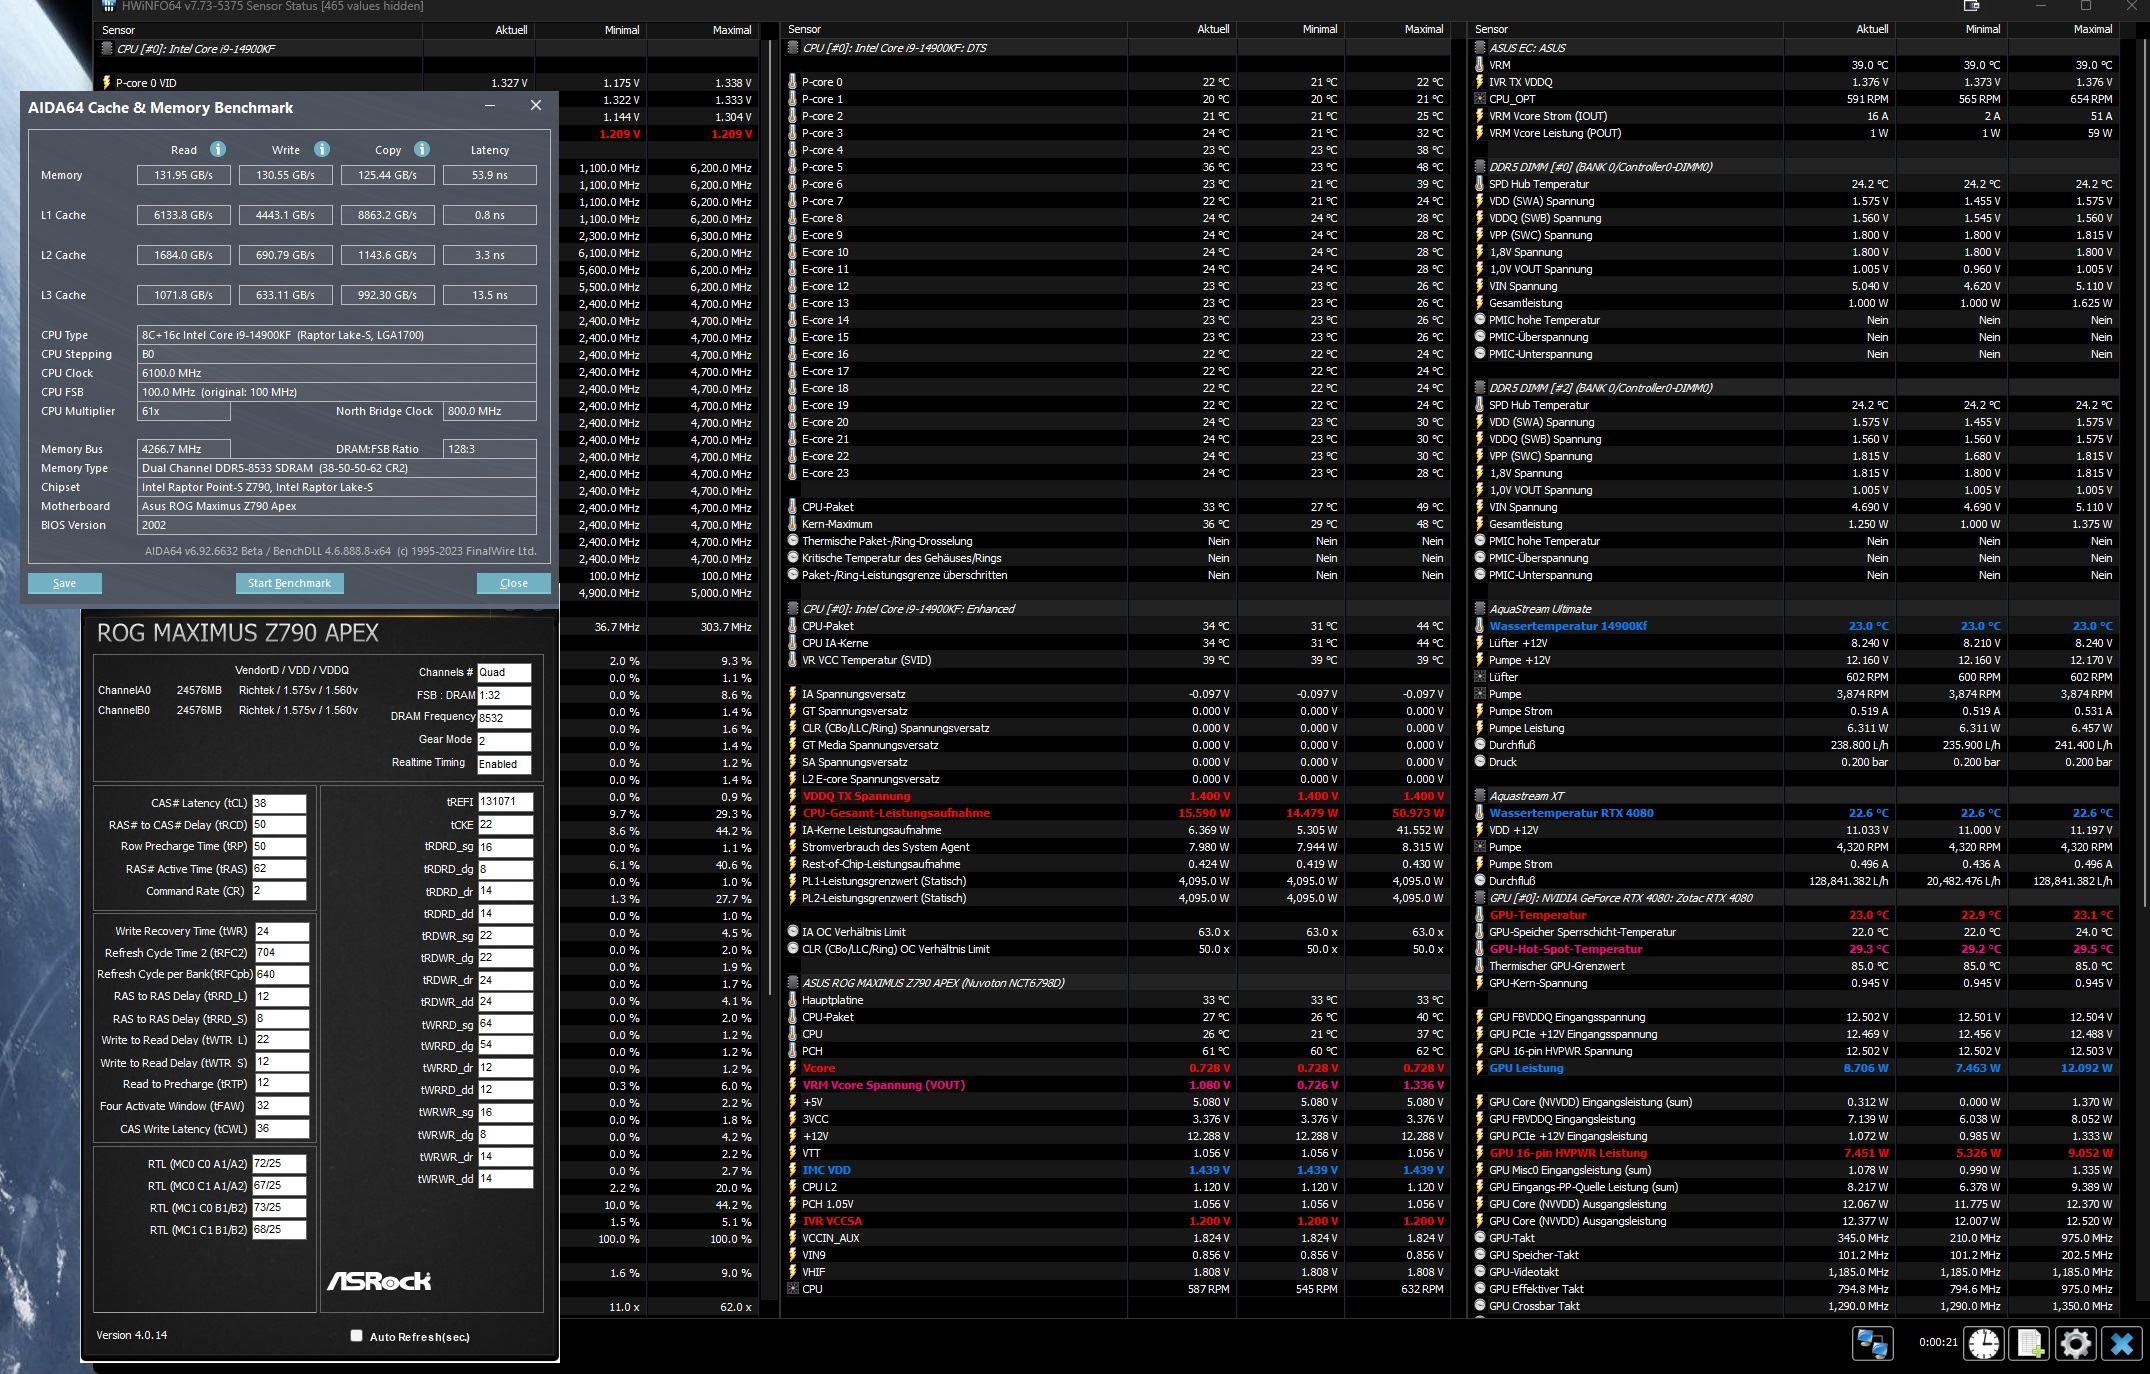The height and width of the screenshot is (1374, 2150).
Task: Open HWiNFO remote network monitoring icon
Action: point(1872,1343)
